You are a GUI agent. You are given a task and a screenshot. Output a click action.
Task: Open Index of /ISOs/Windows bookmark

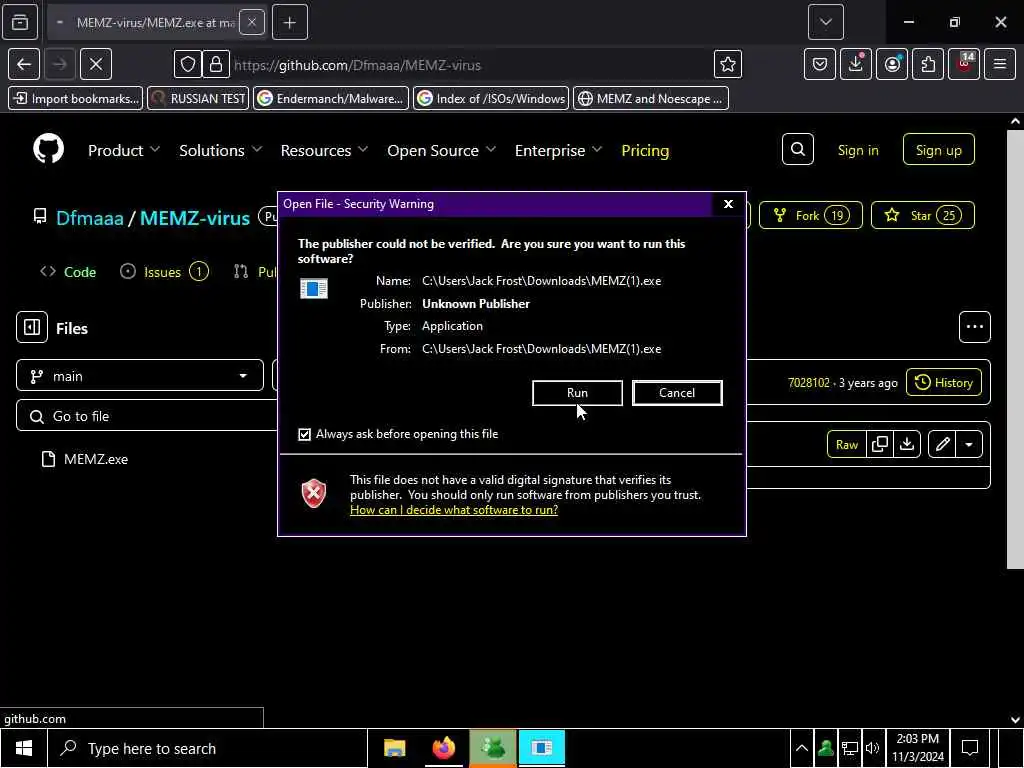(x=491, y=99)
